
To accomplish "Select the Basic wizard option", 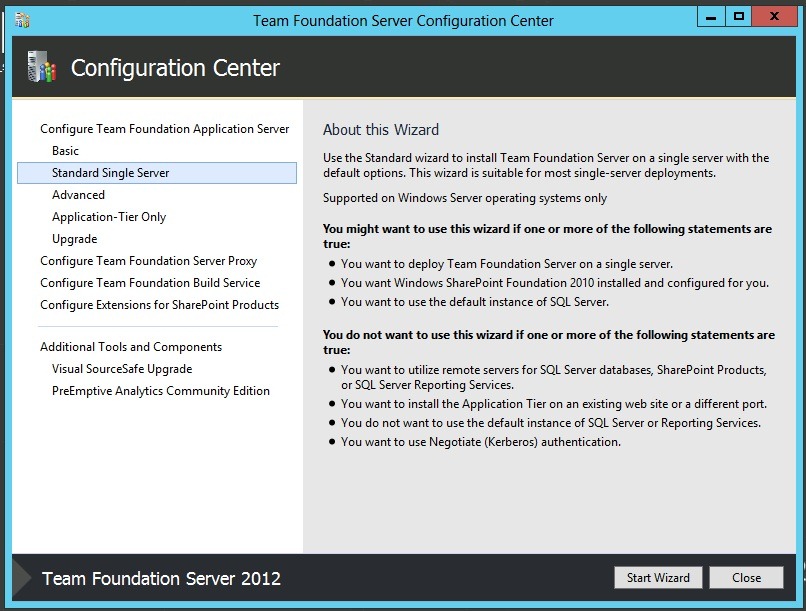I will tap(65, 151).
